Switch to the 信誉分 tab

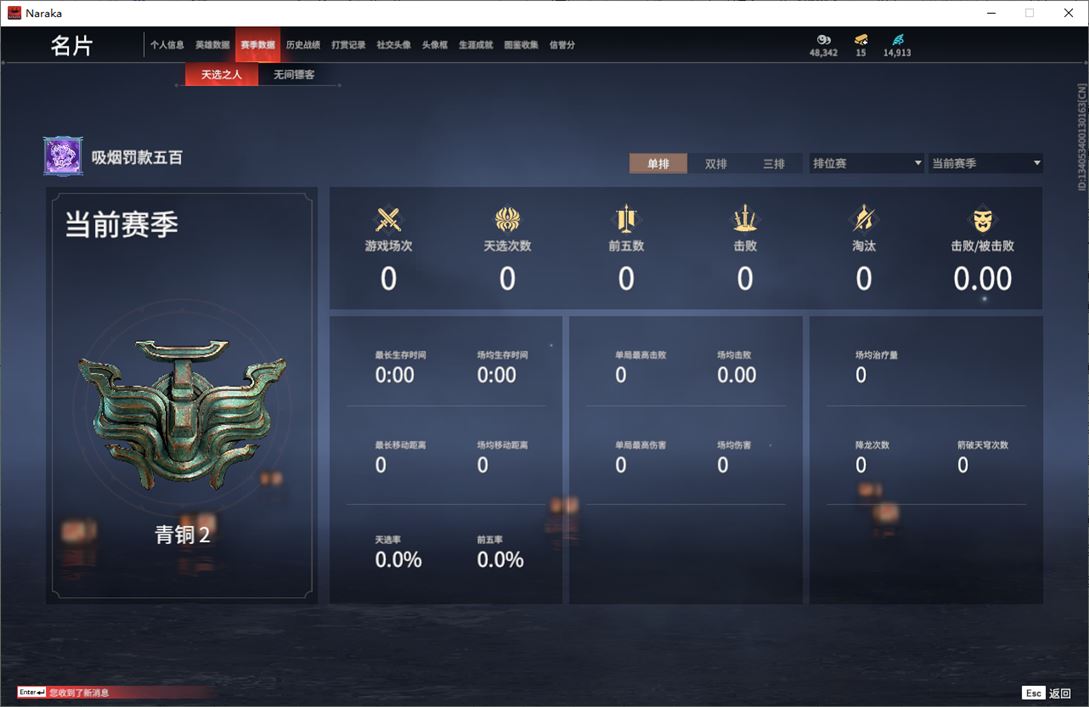(562, 44)
